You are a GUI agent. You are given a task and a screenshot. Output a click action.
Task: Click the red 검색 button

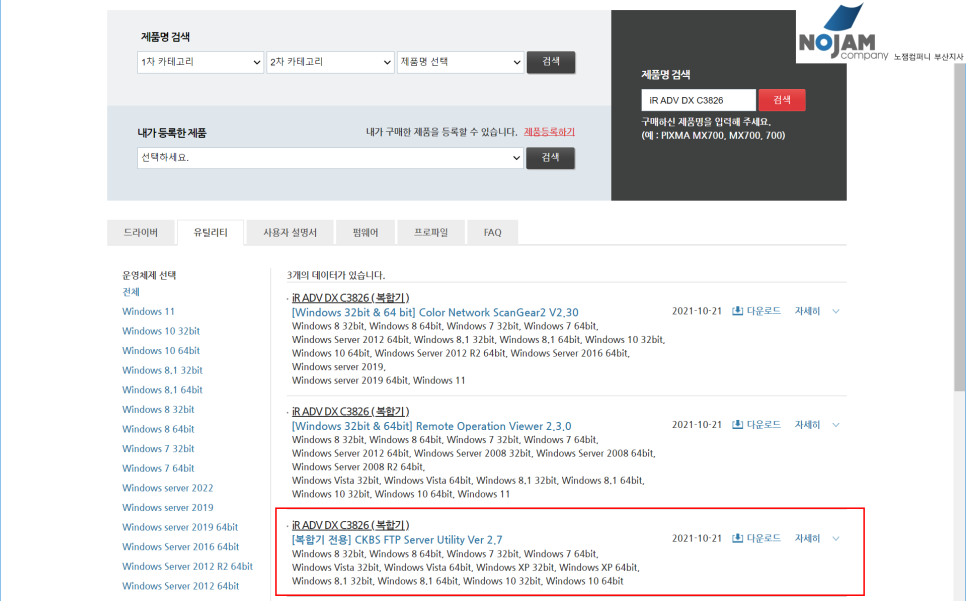782,100
